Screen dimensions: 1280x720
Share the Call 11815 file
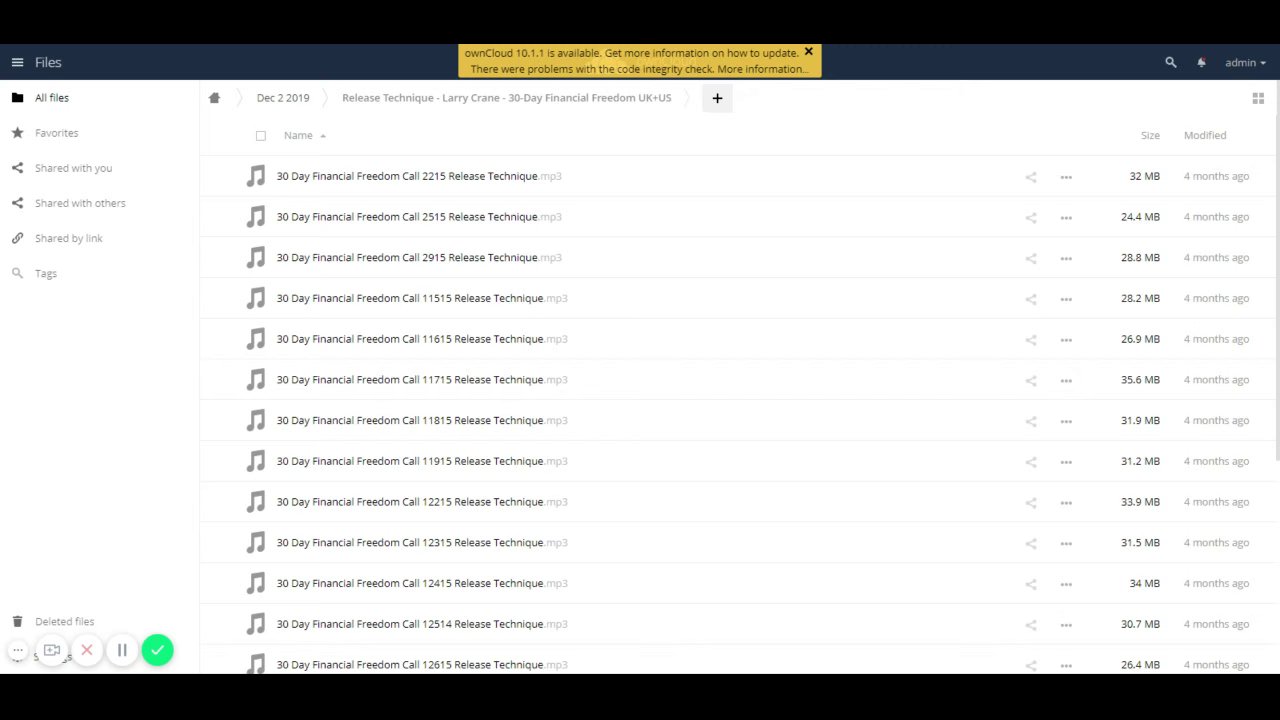[x=1031, y=421]
